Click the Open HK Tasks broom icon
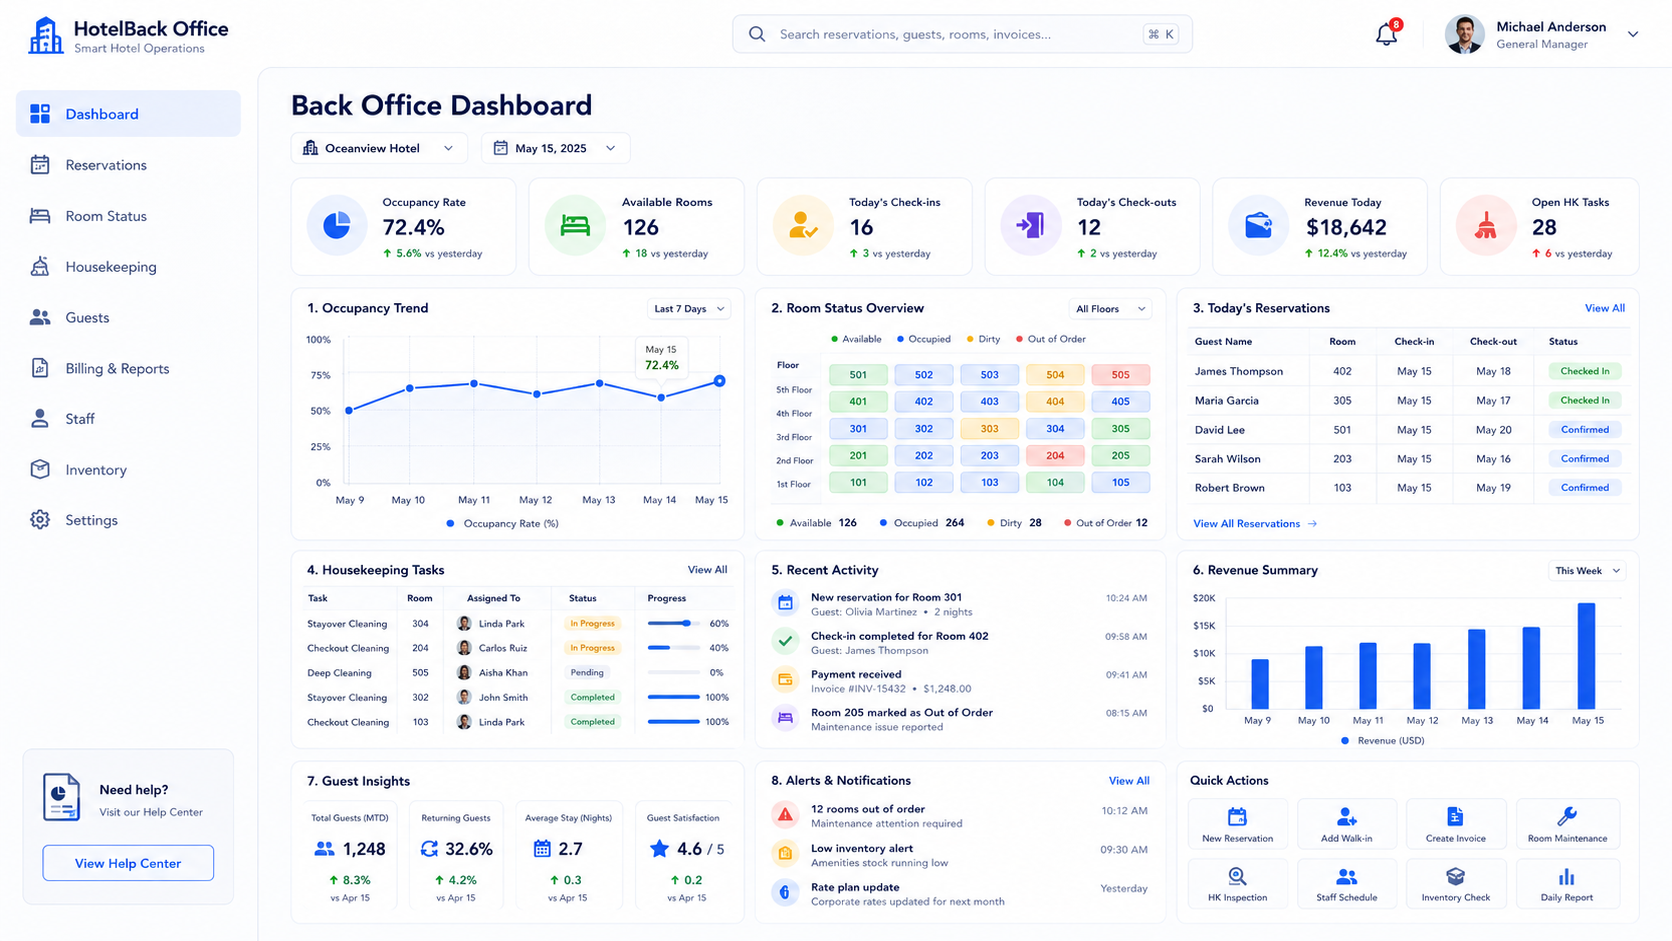 point(1486,226)
